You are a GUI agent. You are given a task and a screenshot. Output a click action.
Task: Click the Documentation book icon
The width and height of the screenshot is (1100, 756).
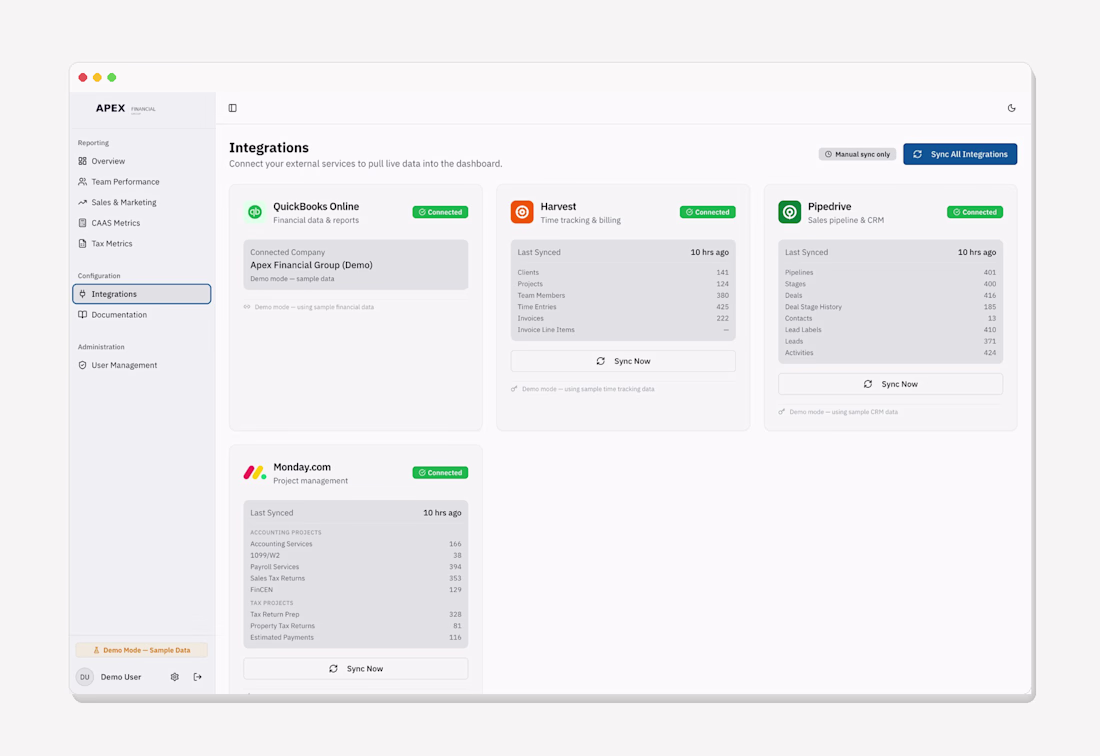point(82,315)
